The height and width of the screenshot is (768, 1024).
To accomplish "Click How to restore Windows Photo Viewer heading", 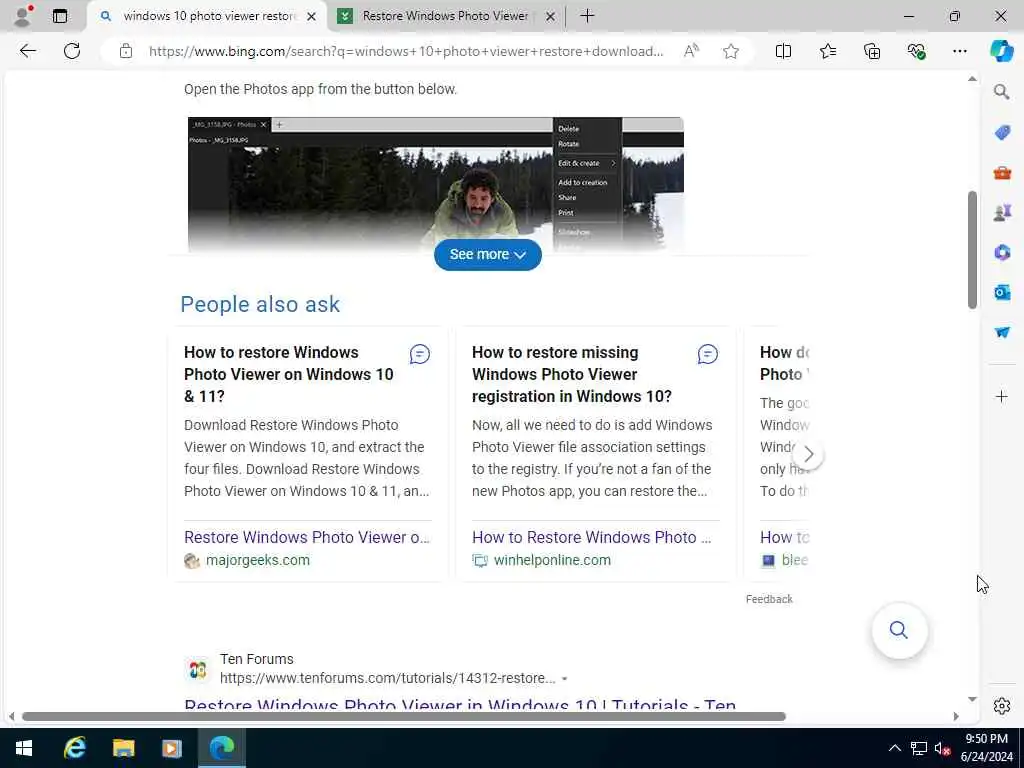I will 289,374.
